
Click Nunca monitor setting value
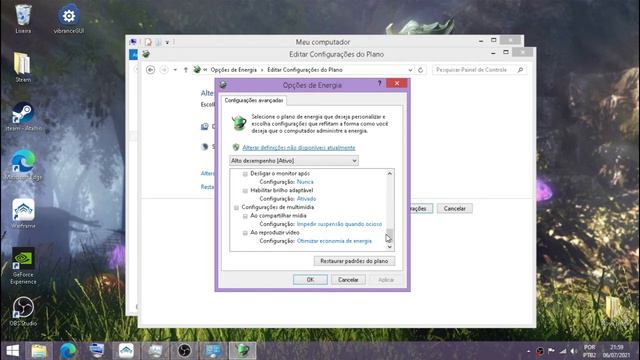[x=305, y=182]
